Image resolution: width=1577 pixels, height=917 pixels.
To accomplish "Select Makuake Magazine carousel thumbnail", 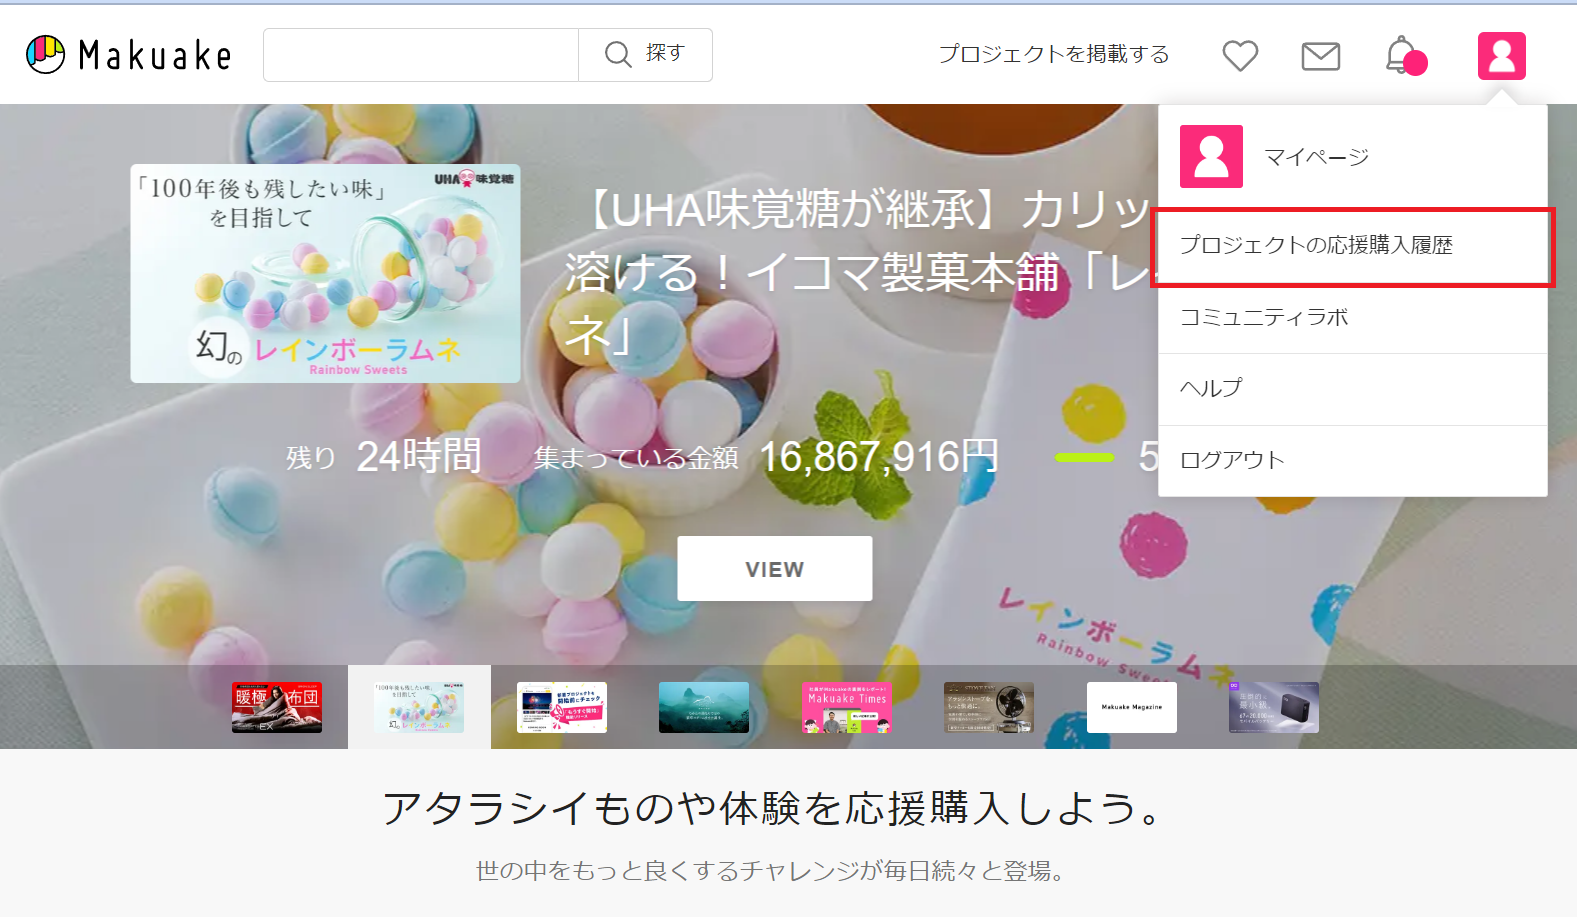I will pyautogui.click(x=1132, y=708).
